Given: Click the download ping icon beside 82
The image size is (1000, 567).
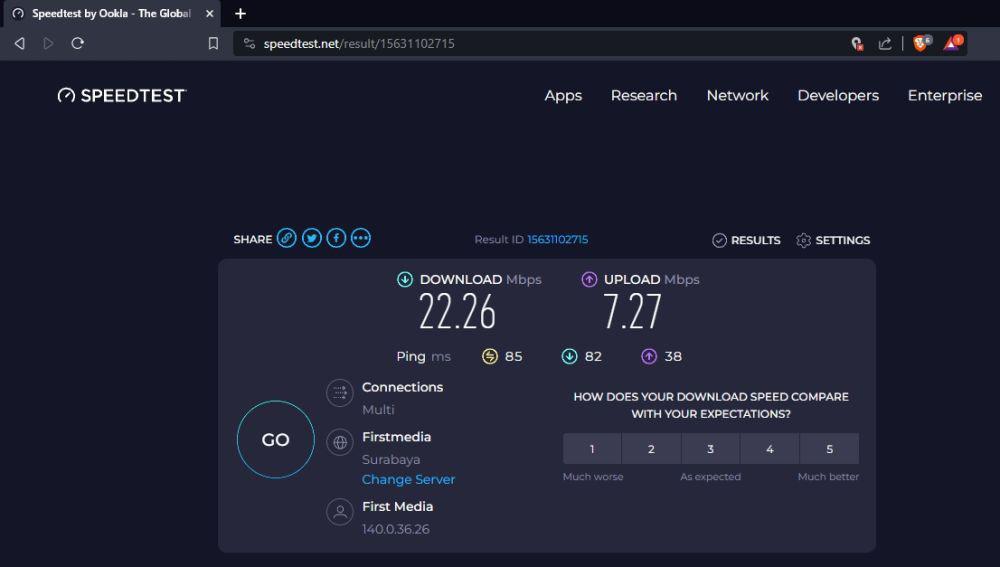Looking at the screenshot, I should click(x=570, y=357).
